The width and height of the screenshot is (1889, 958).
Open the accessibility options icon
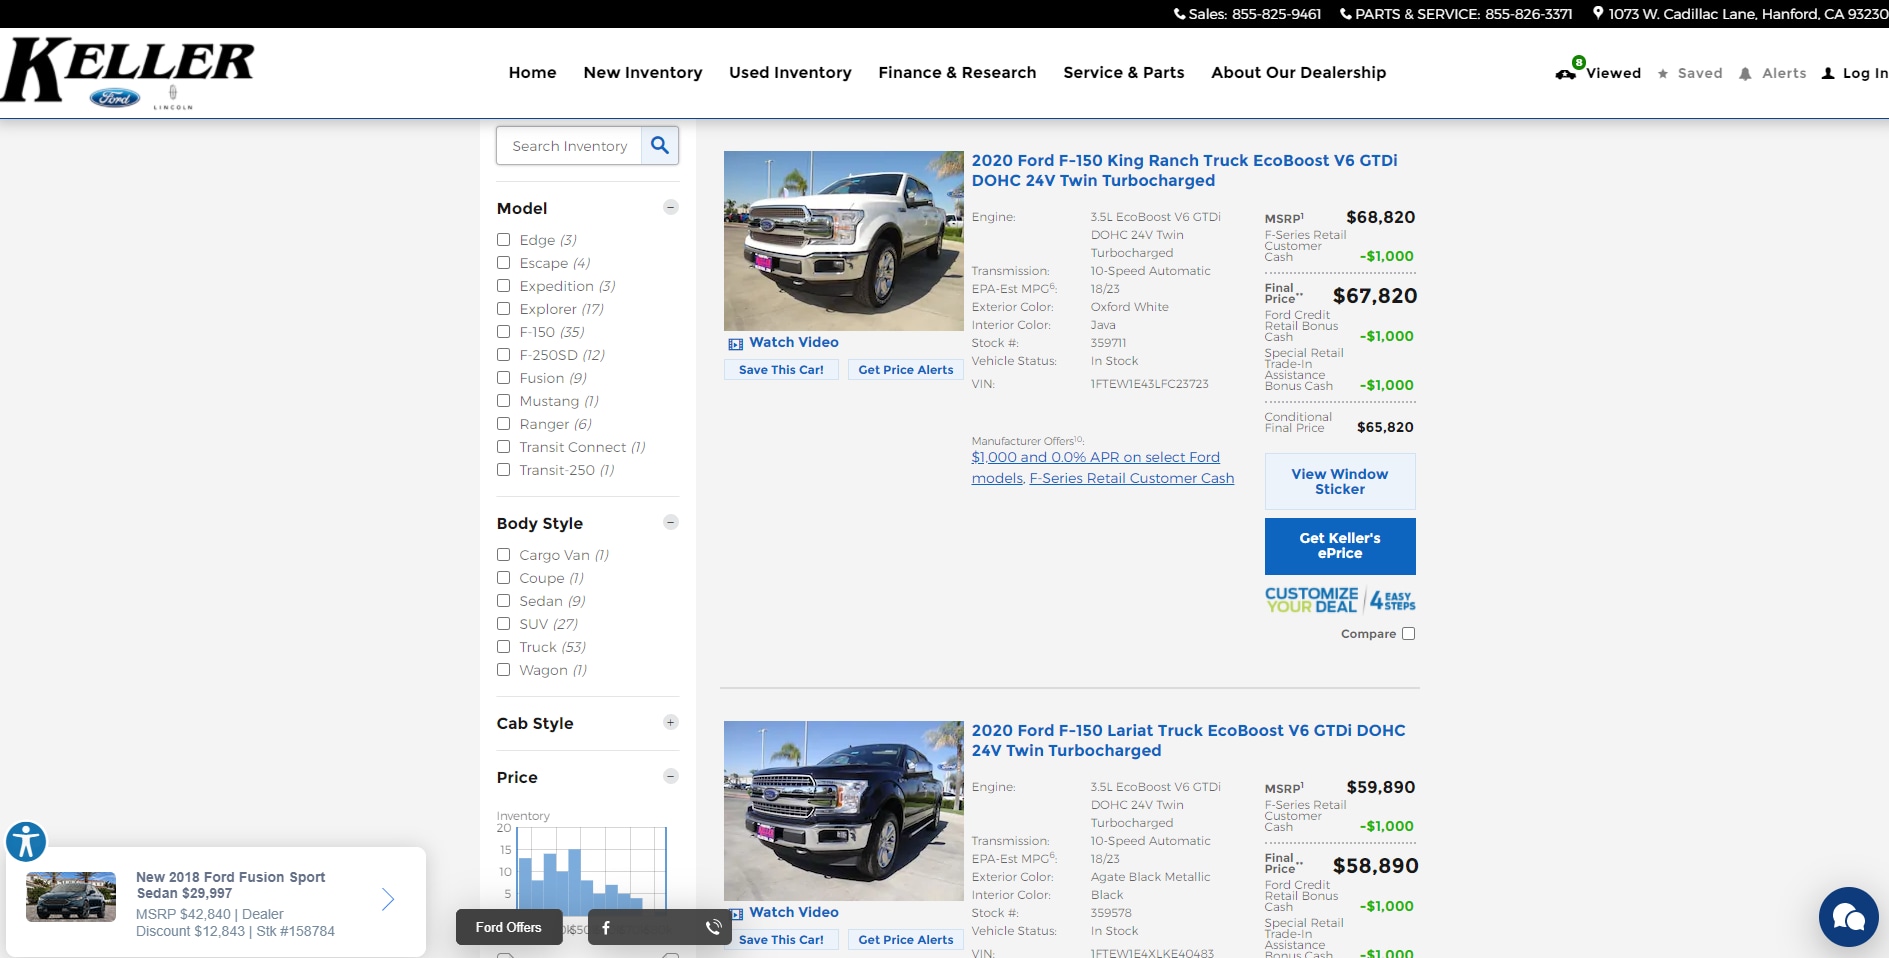point(26,842)
